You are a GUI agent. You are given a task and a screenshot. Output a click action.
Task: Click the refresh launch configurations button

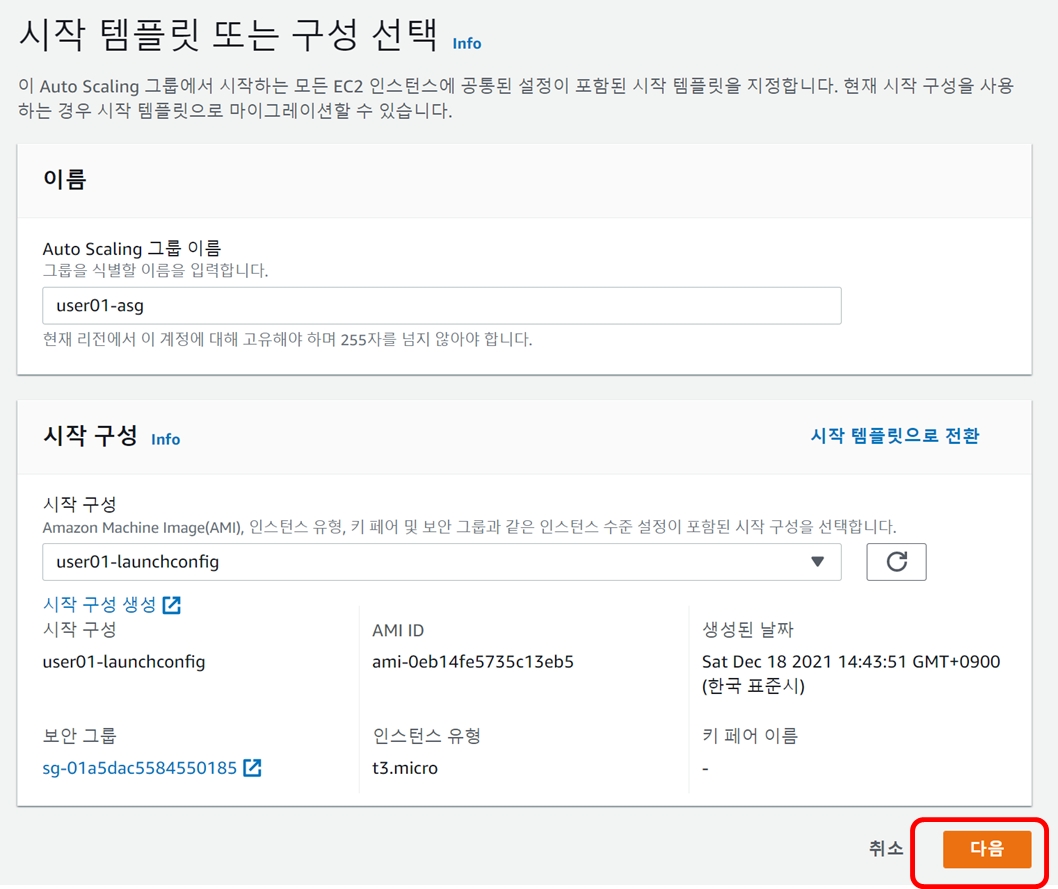(896, 562)
